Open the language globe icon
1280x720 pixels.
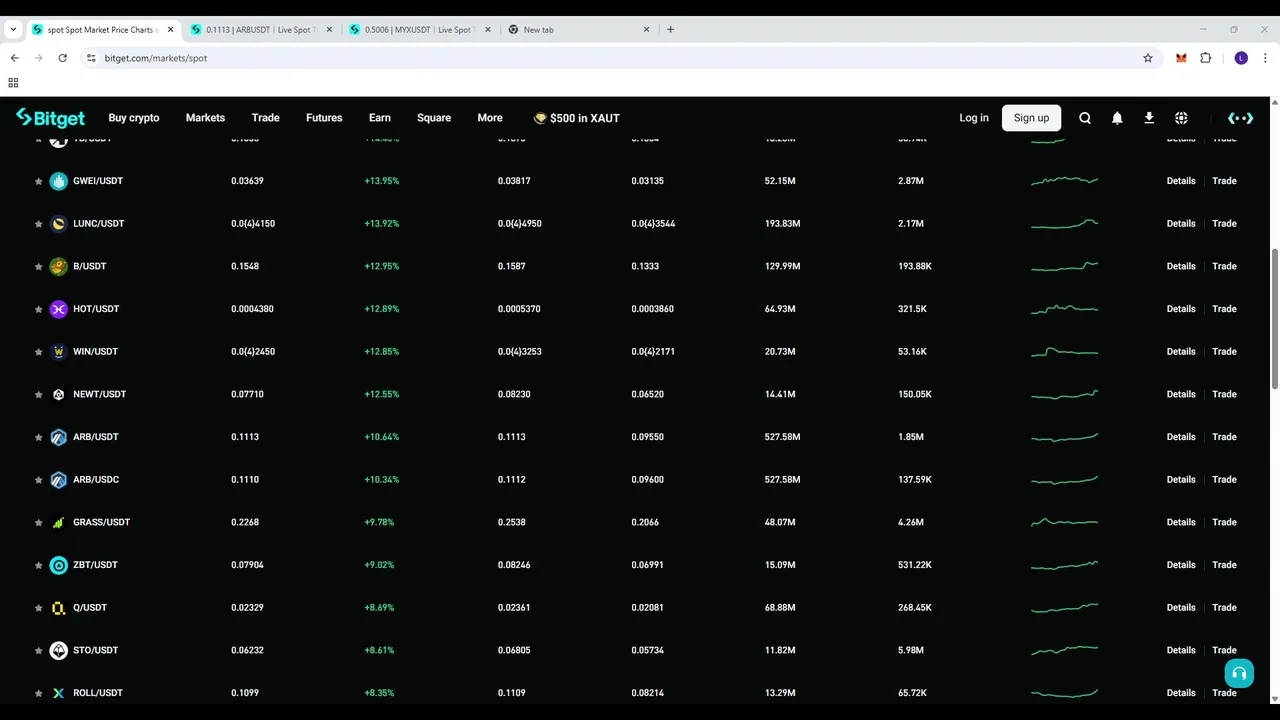coord(1181,118)
